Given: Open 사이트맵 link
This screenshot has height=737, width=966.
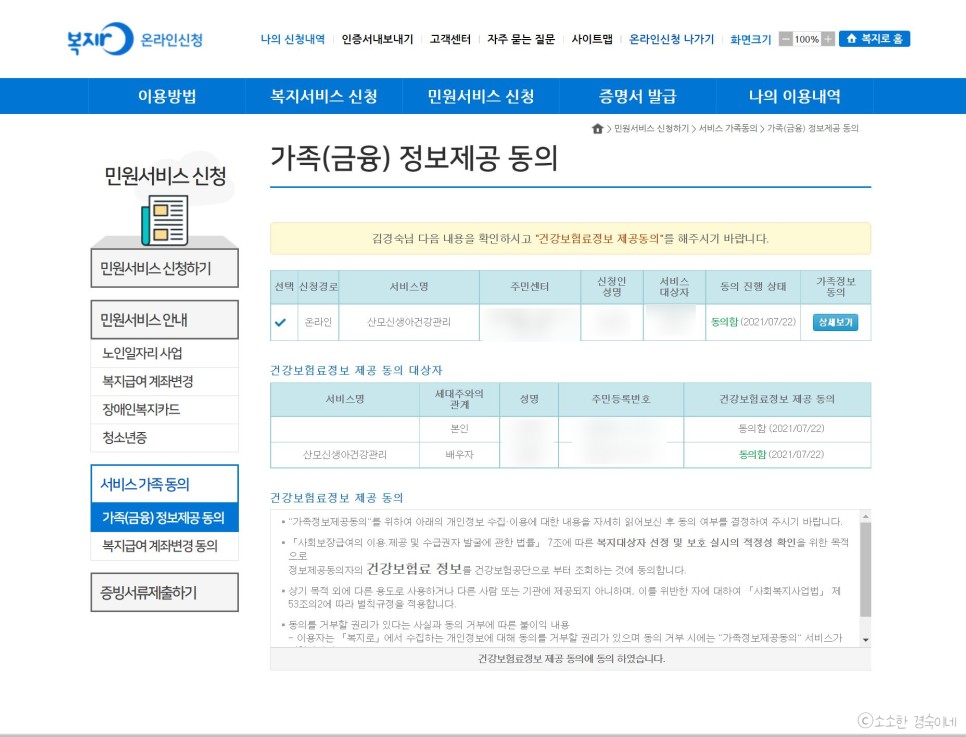Looking at the screenshot, I should tap(592, 39).
